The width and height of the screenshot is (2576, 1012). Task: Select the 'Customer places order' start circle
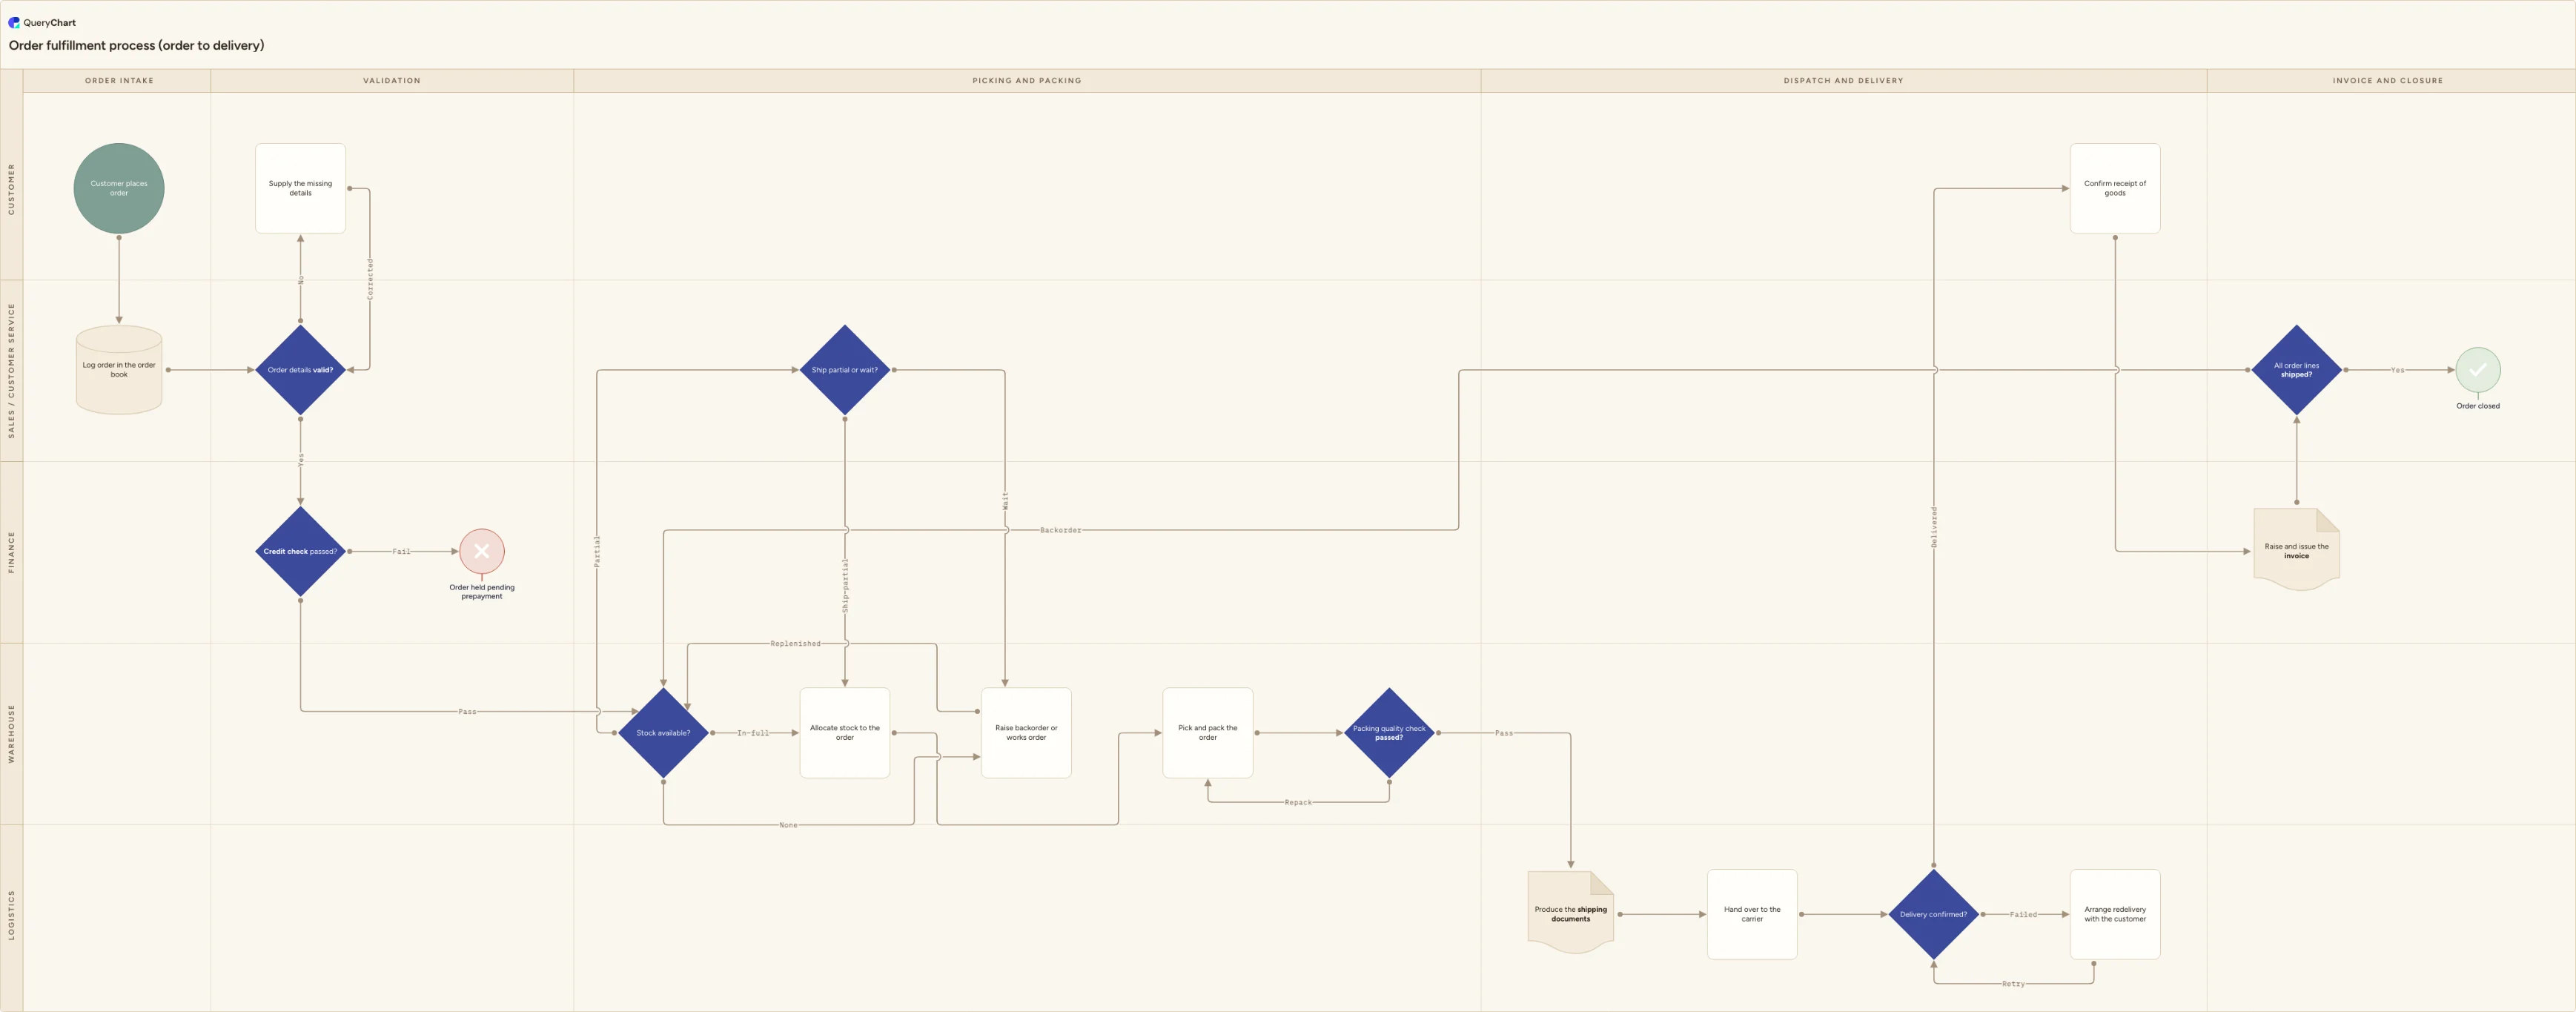pyautogui.click(x=119, y=188)
